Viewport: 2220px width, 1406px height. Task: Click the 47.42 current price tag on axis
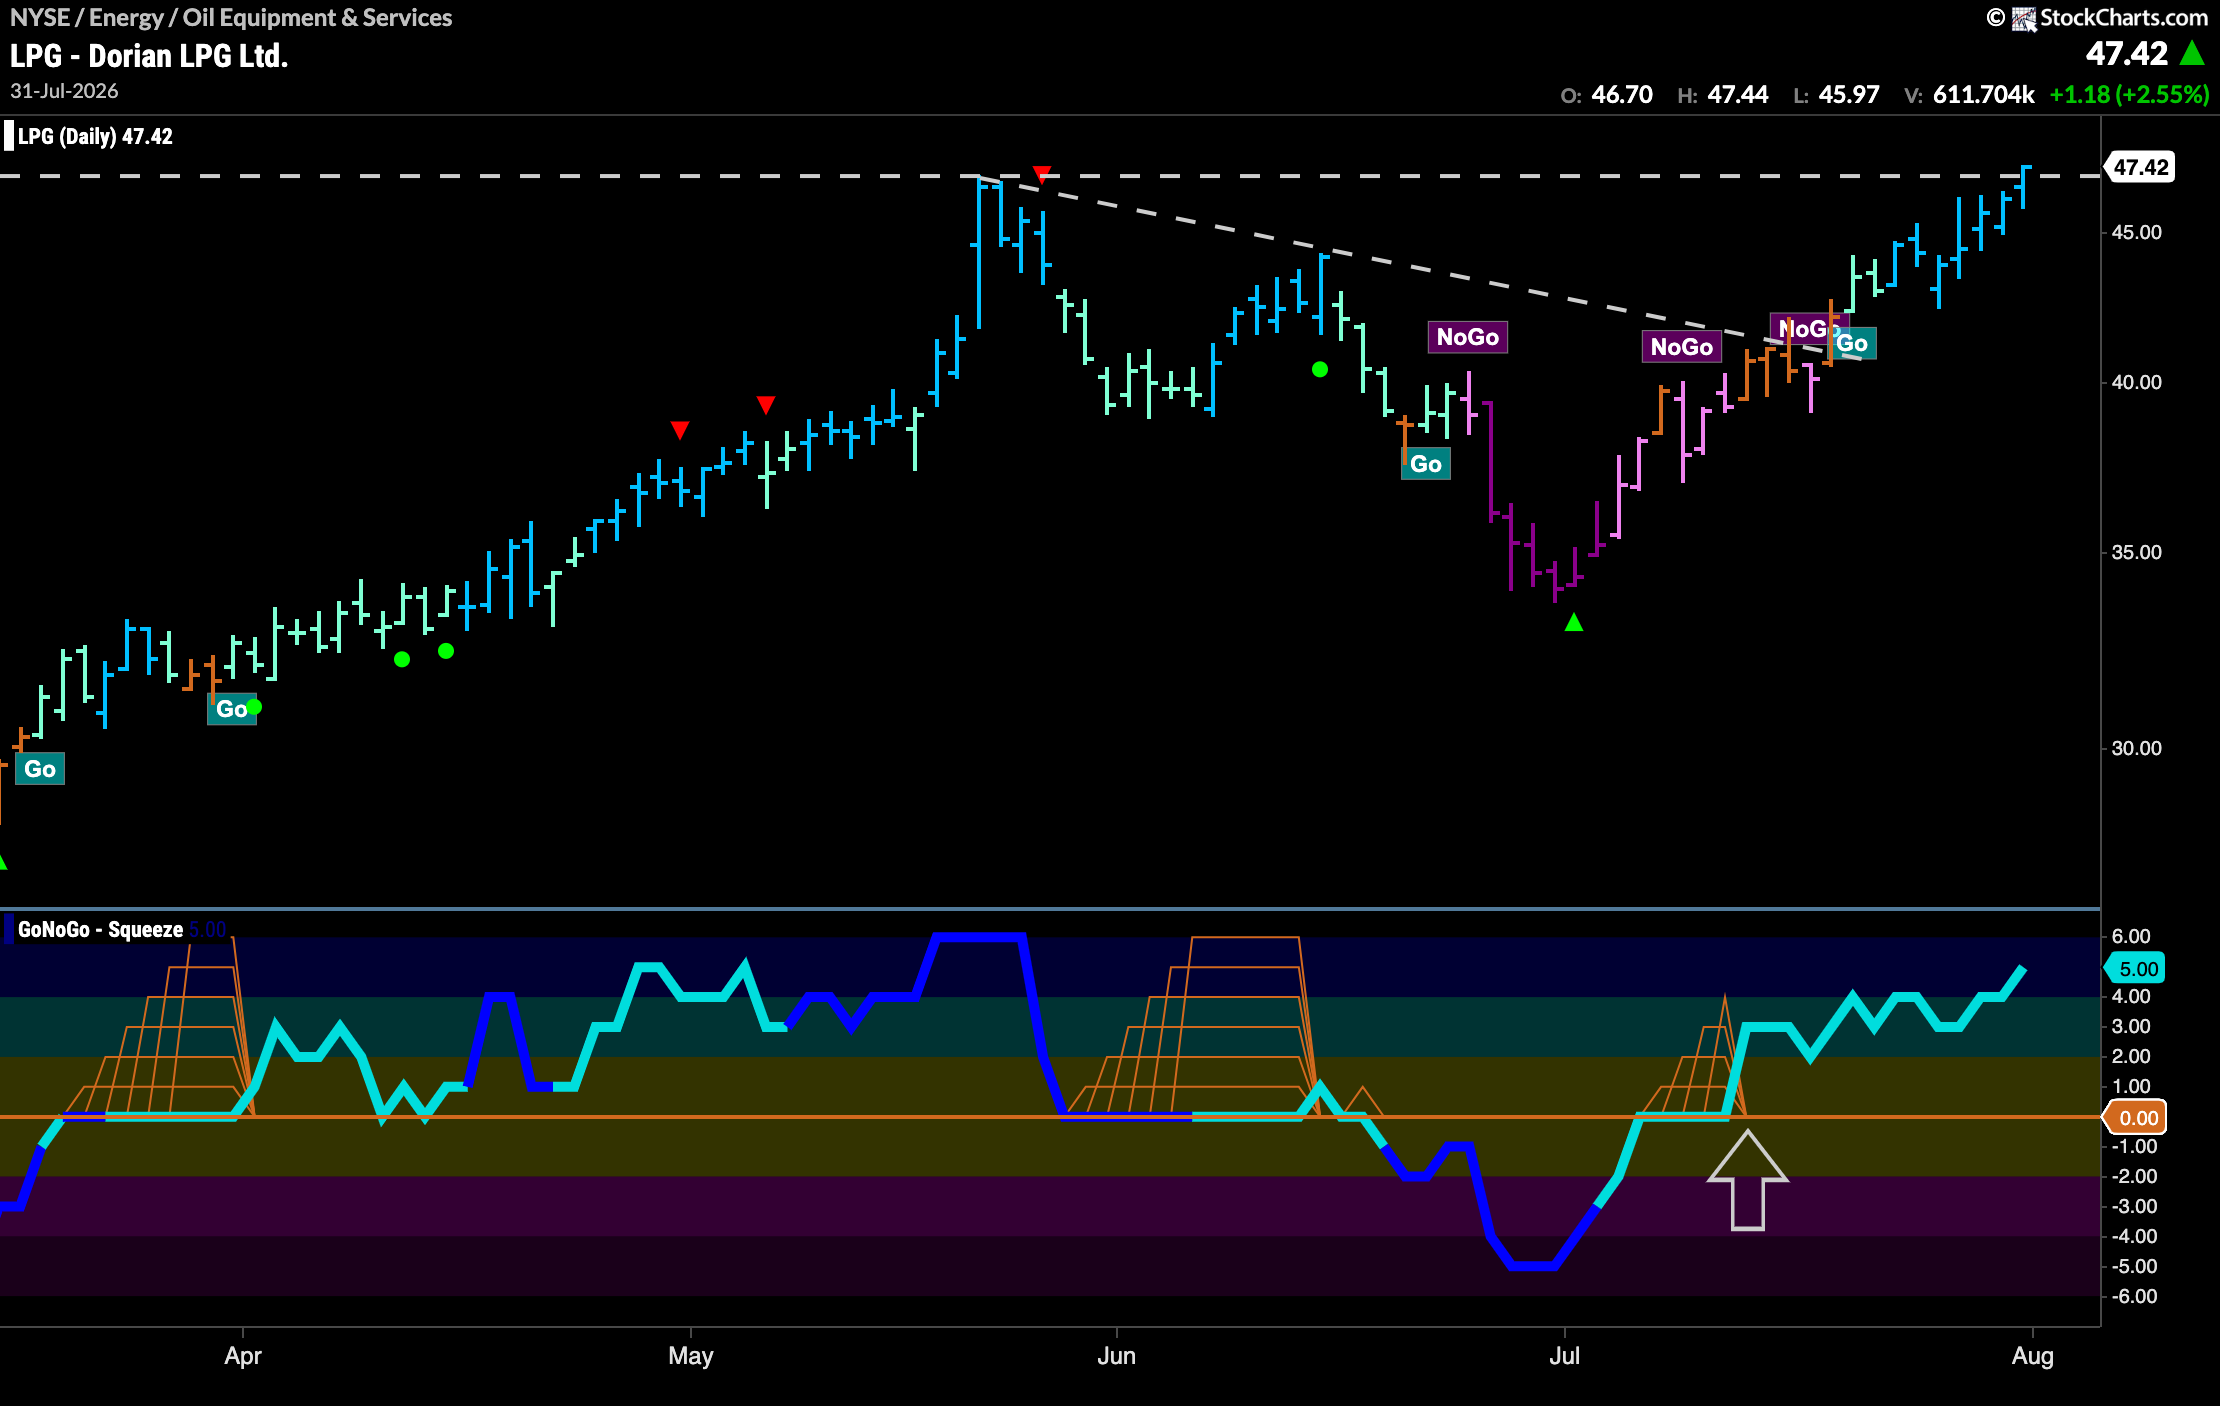coord(2140,167)
